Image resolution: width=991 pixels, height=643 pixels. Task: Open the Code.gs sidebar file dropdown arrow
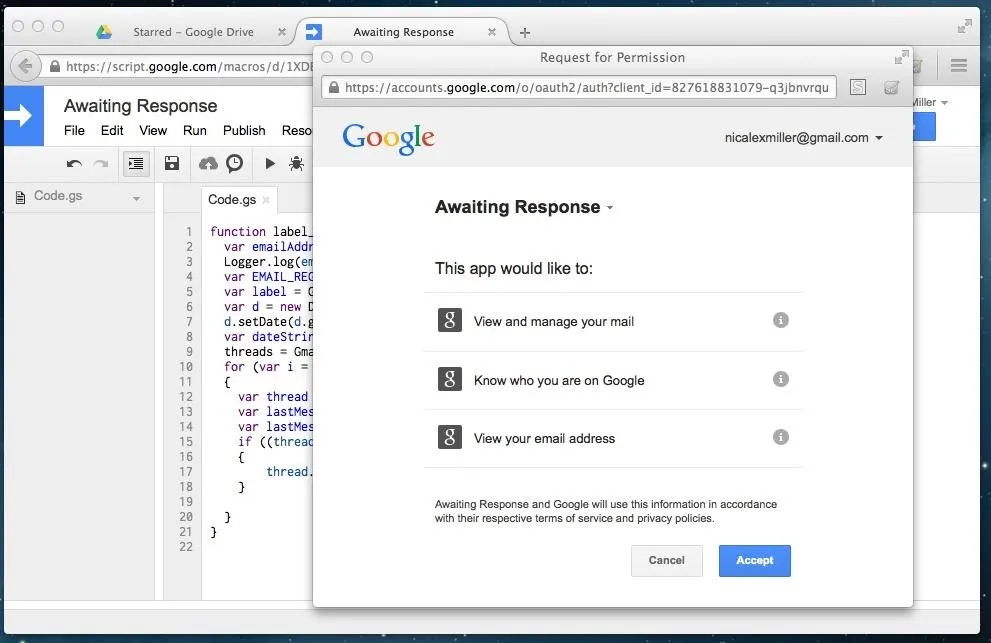136,199
